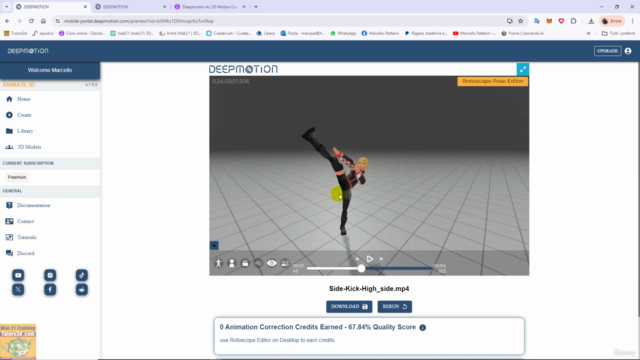Click the RERUN button

[x=395, y=307]
